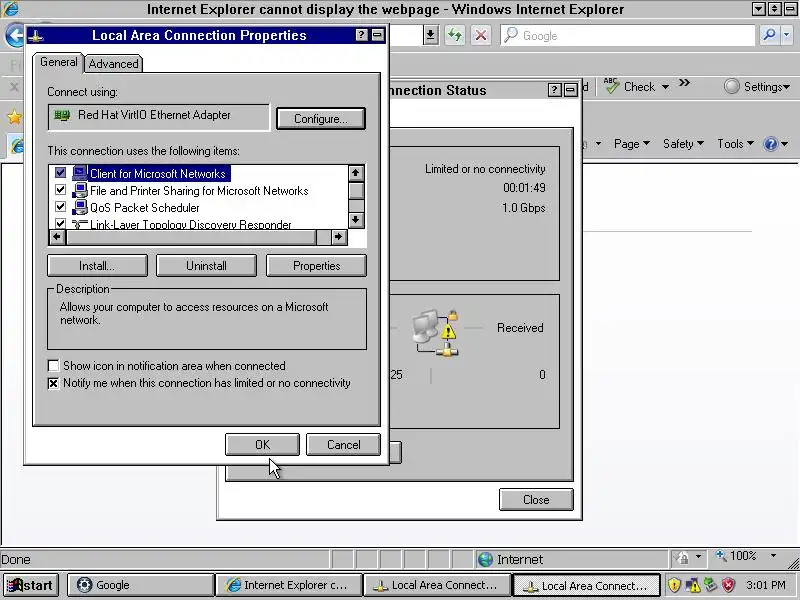Click the items list scroll down arrow

point(356,220)
